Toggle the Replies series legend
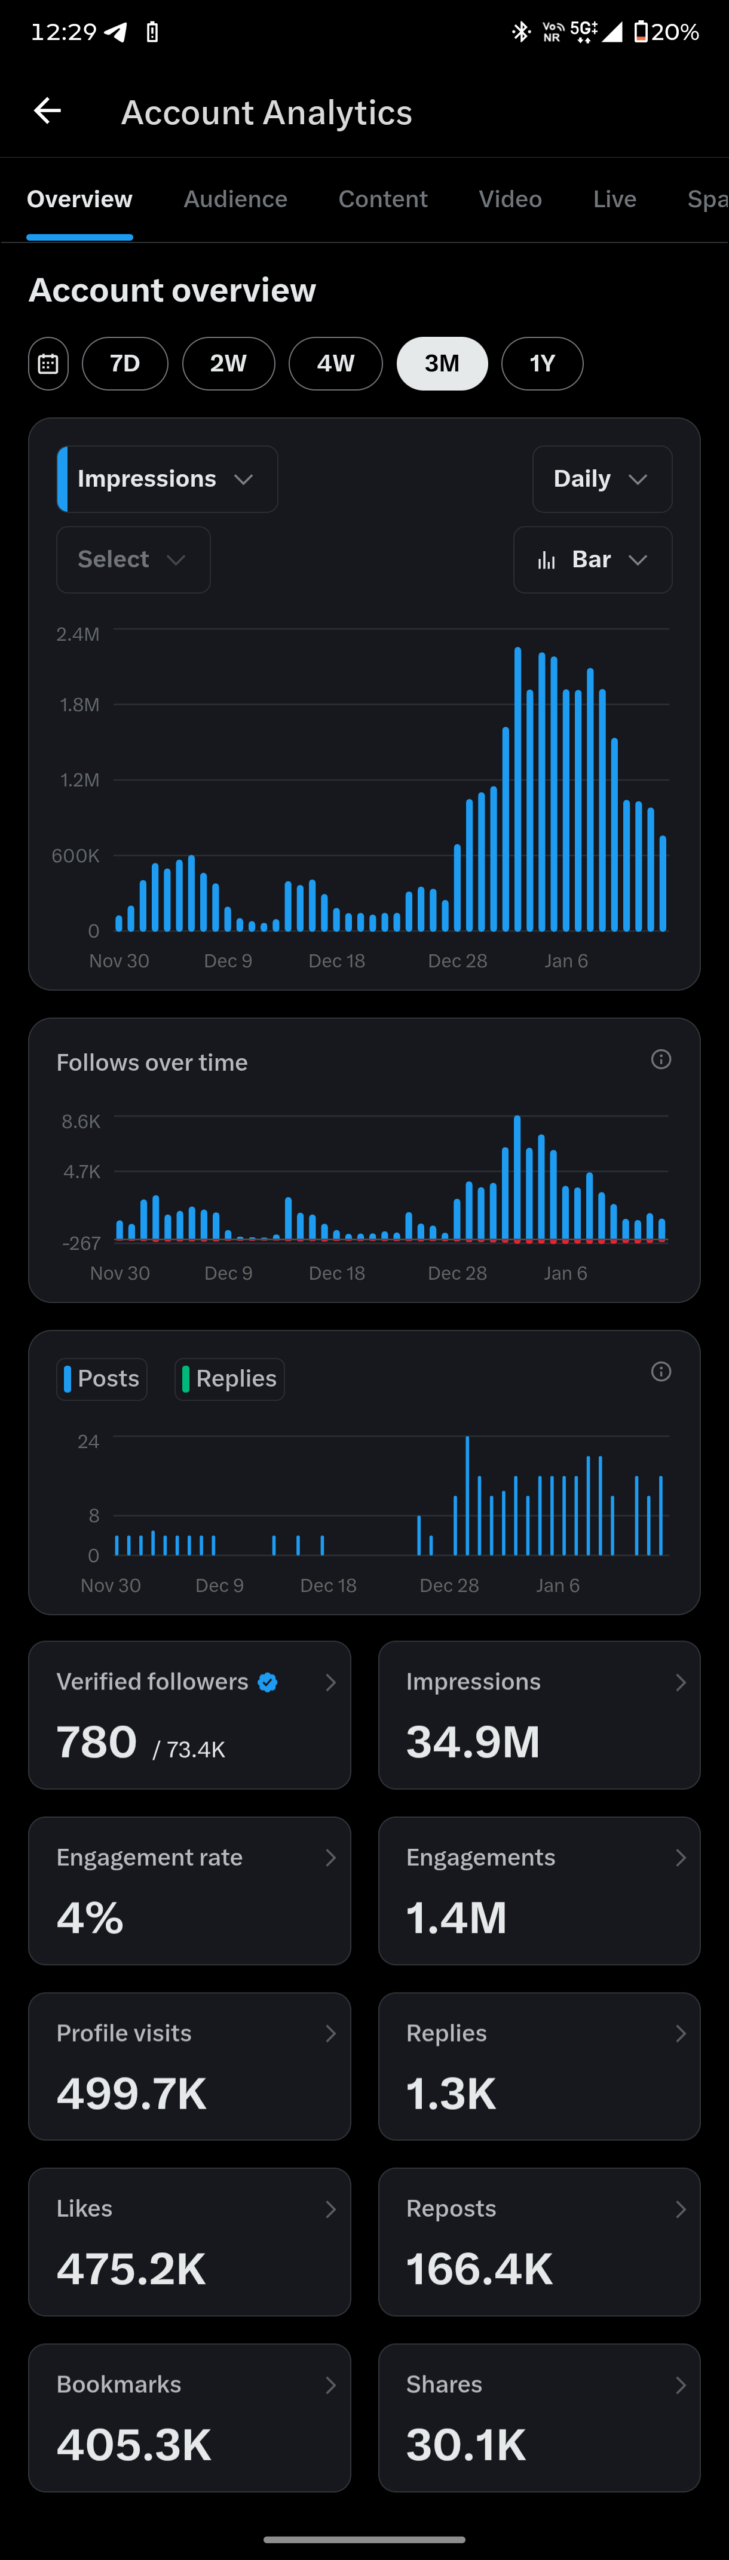Image resolution: width=729 pixels, height=2560 pixels. coord(230,1379)
